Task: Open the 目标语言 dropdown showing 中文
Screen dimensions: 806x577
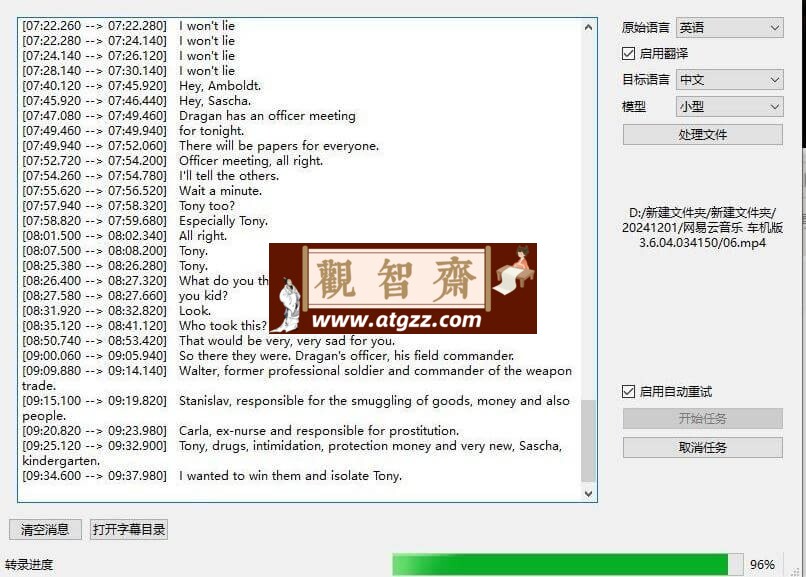Action: [x=729, y=80]
